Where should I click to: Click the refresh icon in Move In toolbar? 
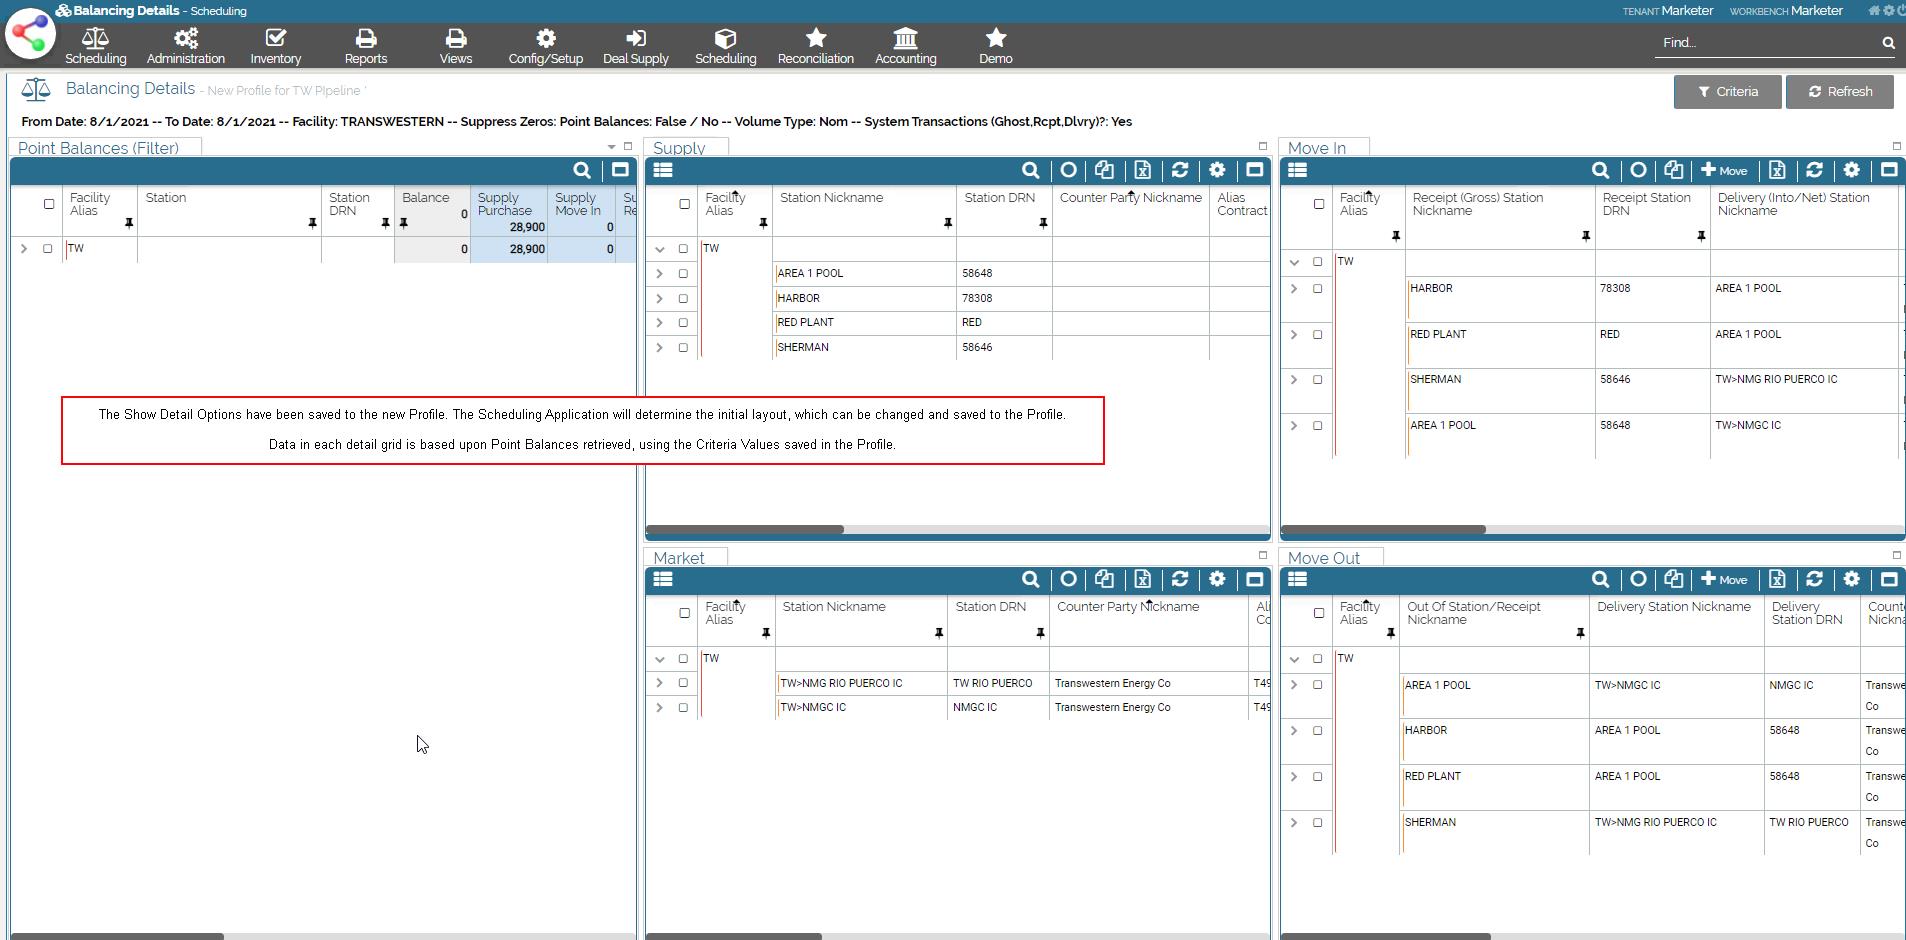coord(1814,170)
